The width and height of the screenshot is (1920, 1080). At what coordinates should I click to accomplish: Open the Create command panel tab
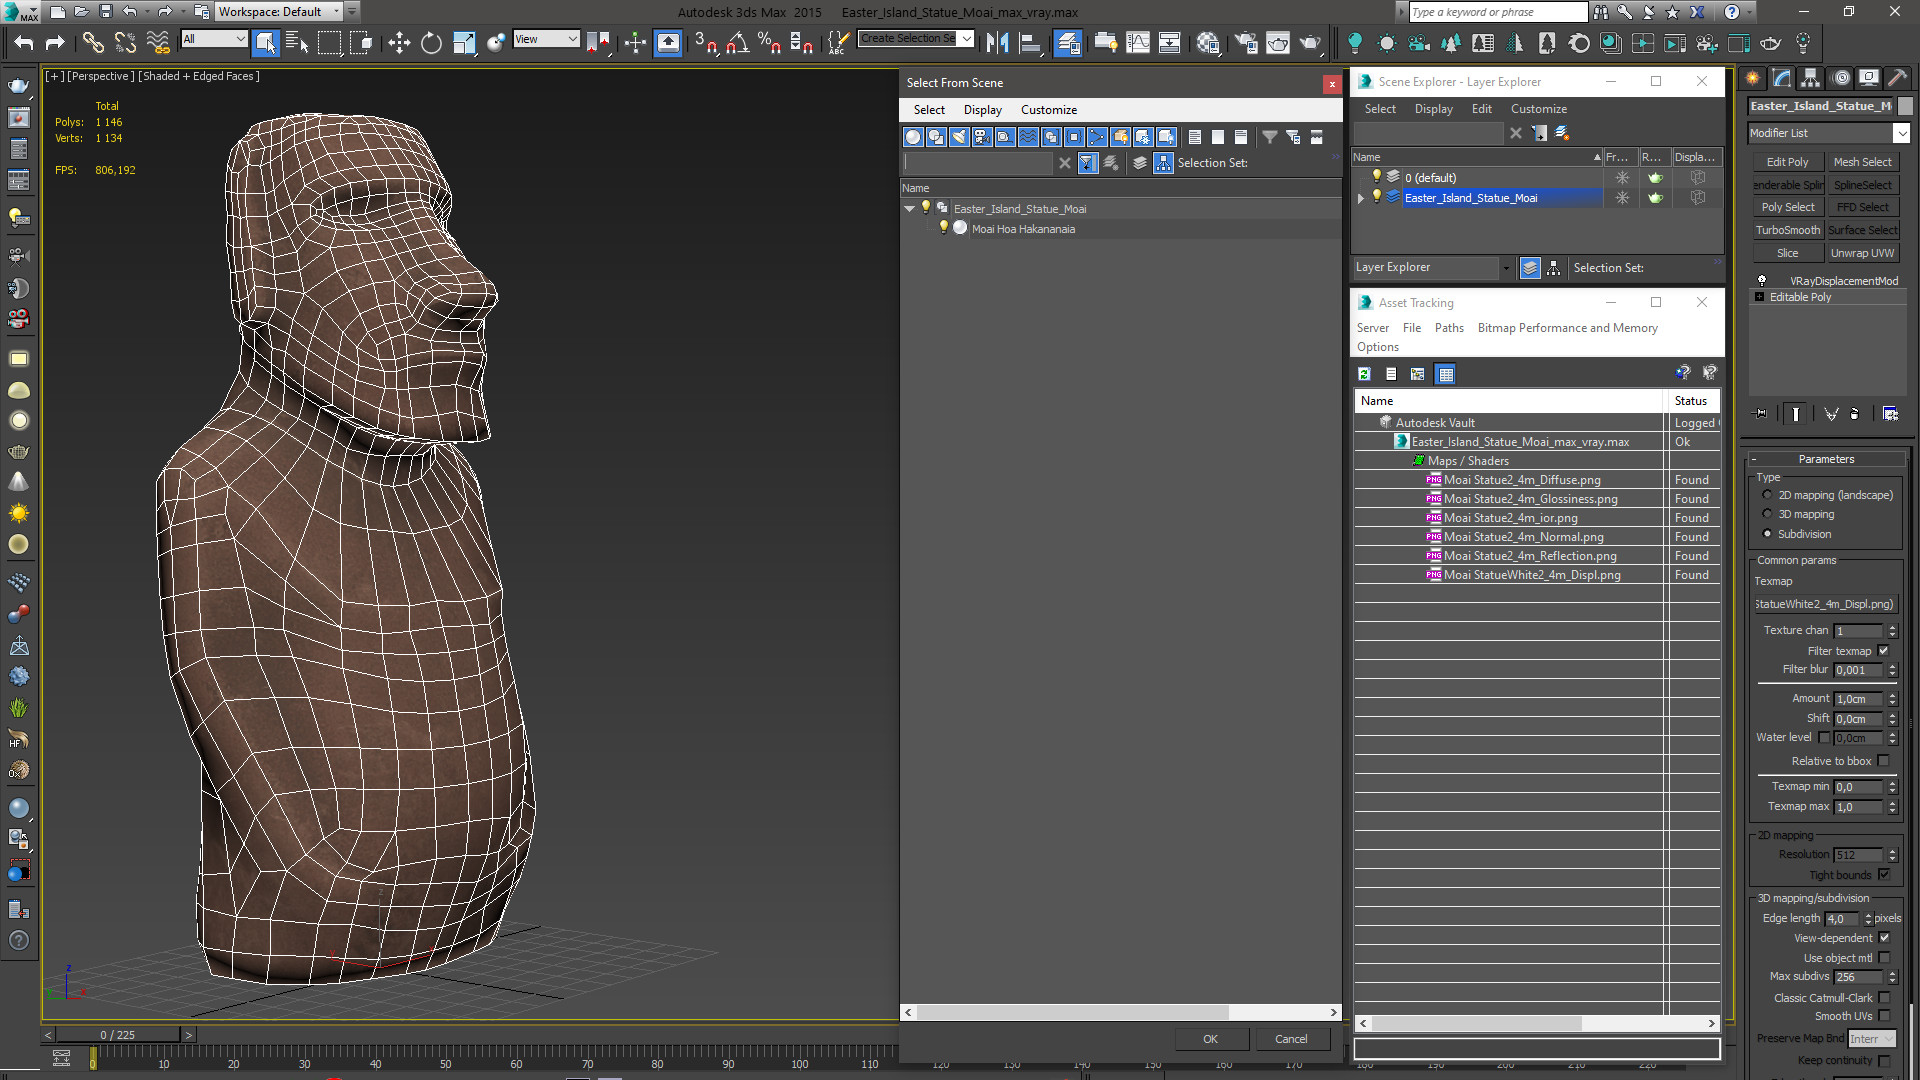[x=1752, y=78]
